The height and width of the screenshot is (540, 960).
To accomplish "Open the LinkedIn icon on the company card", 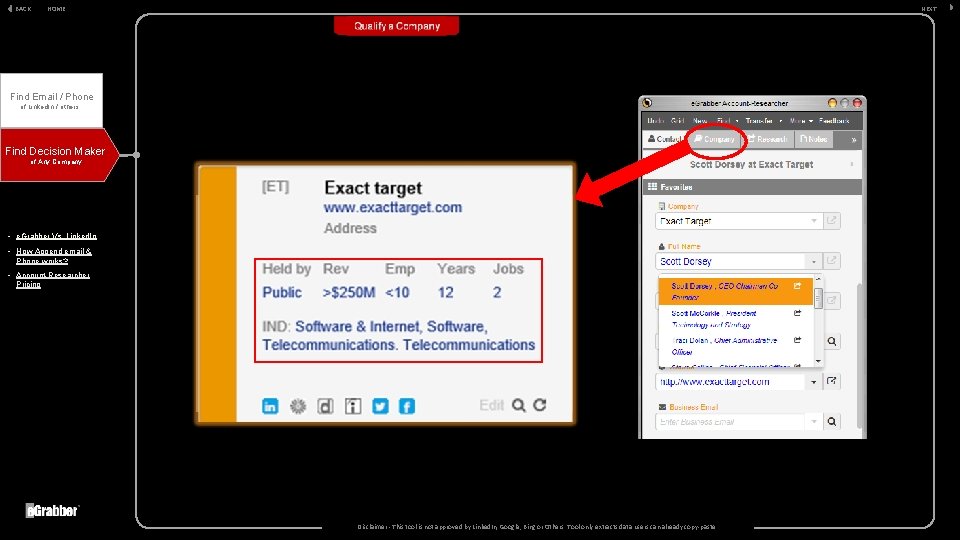I will click(x=270, y=406).
